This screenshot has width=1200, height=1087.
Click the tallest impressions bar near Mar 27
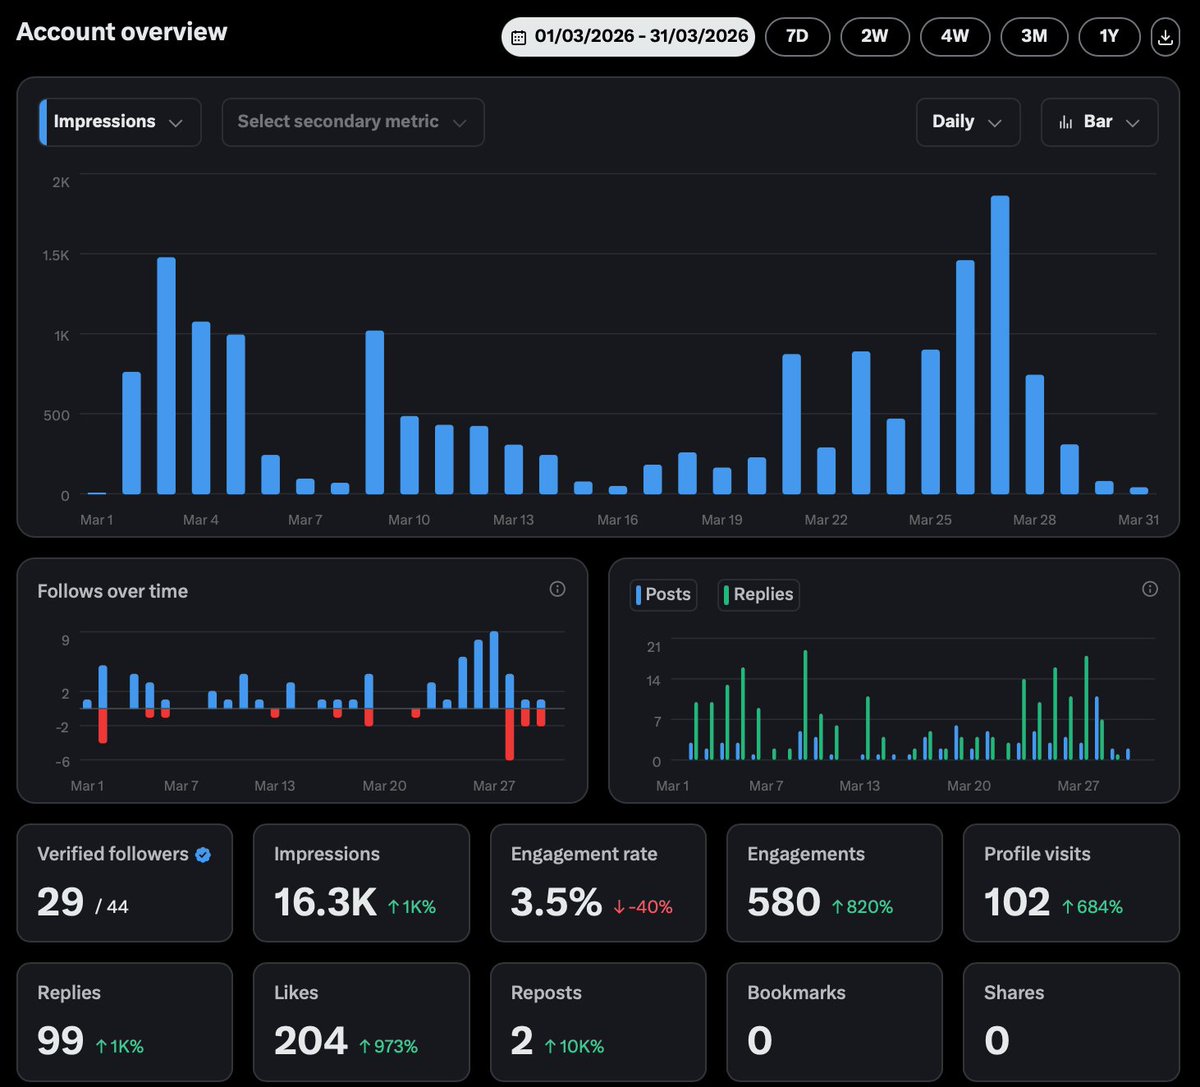pyautogui.click(x=1000, y=345)
